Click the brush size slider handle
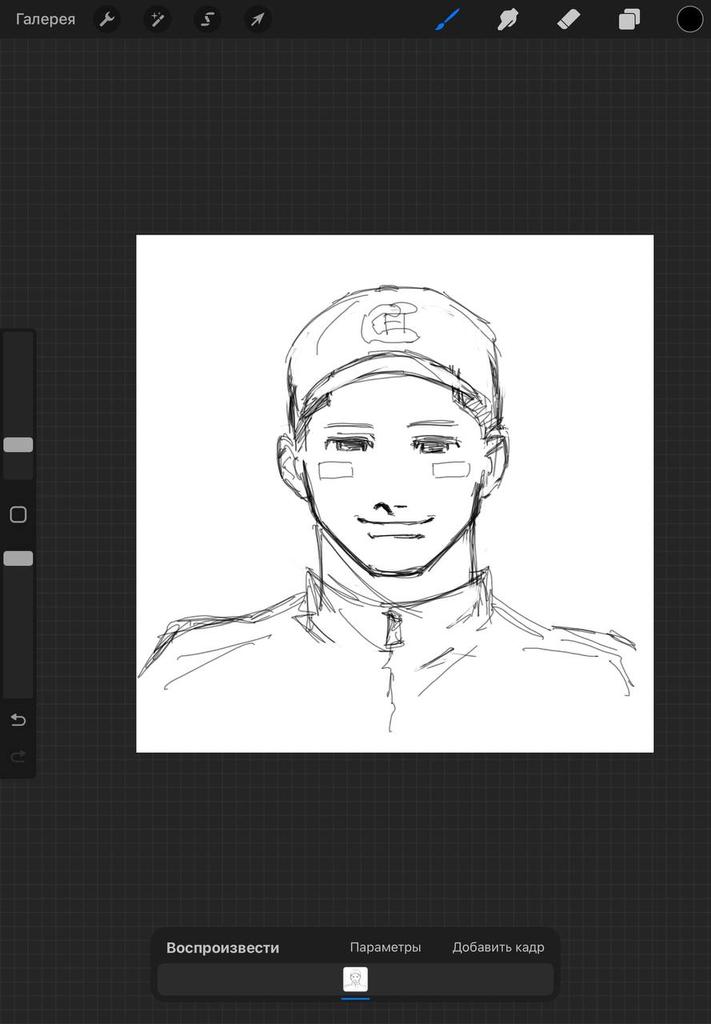 [18, 445]
